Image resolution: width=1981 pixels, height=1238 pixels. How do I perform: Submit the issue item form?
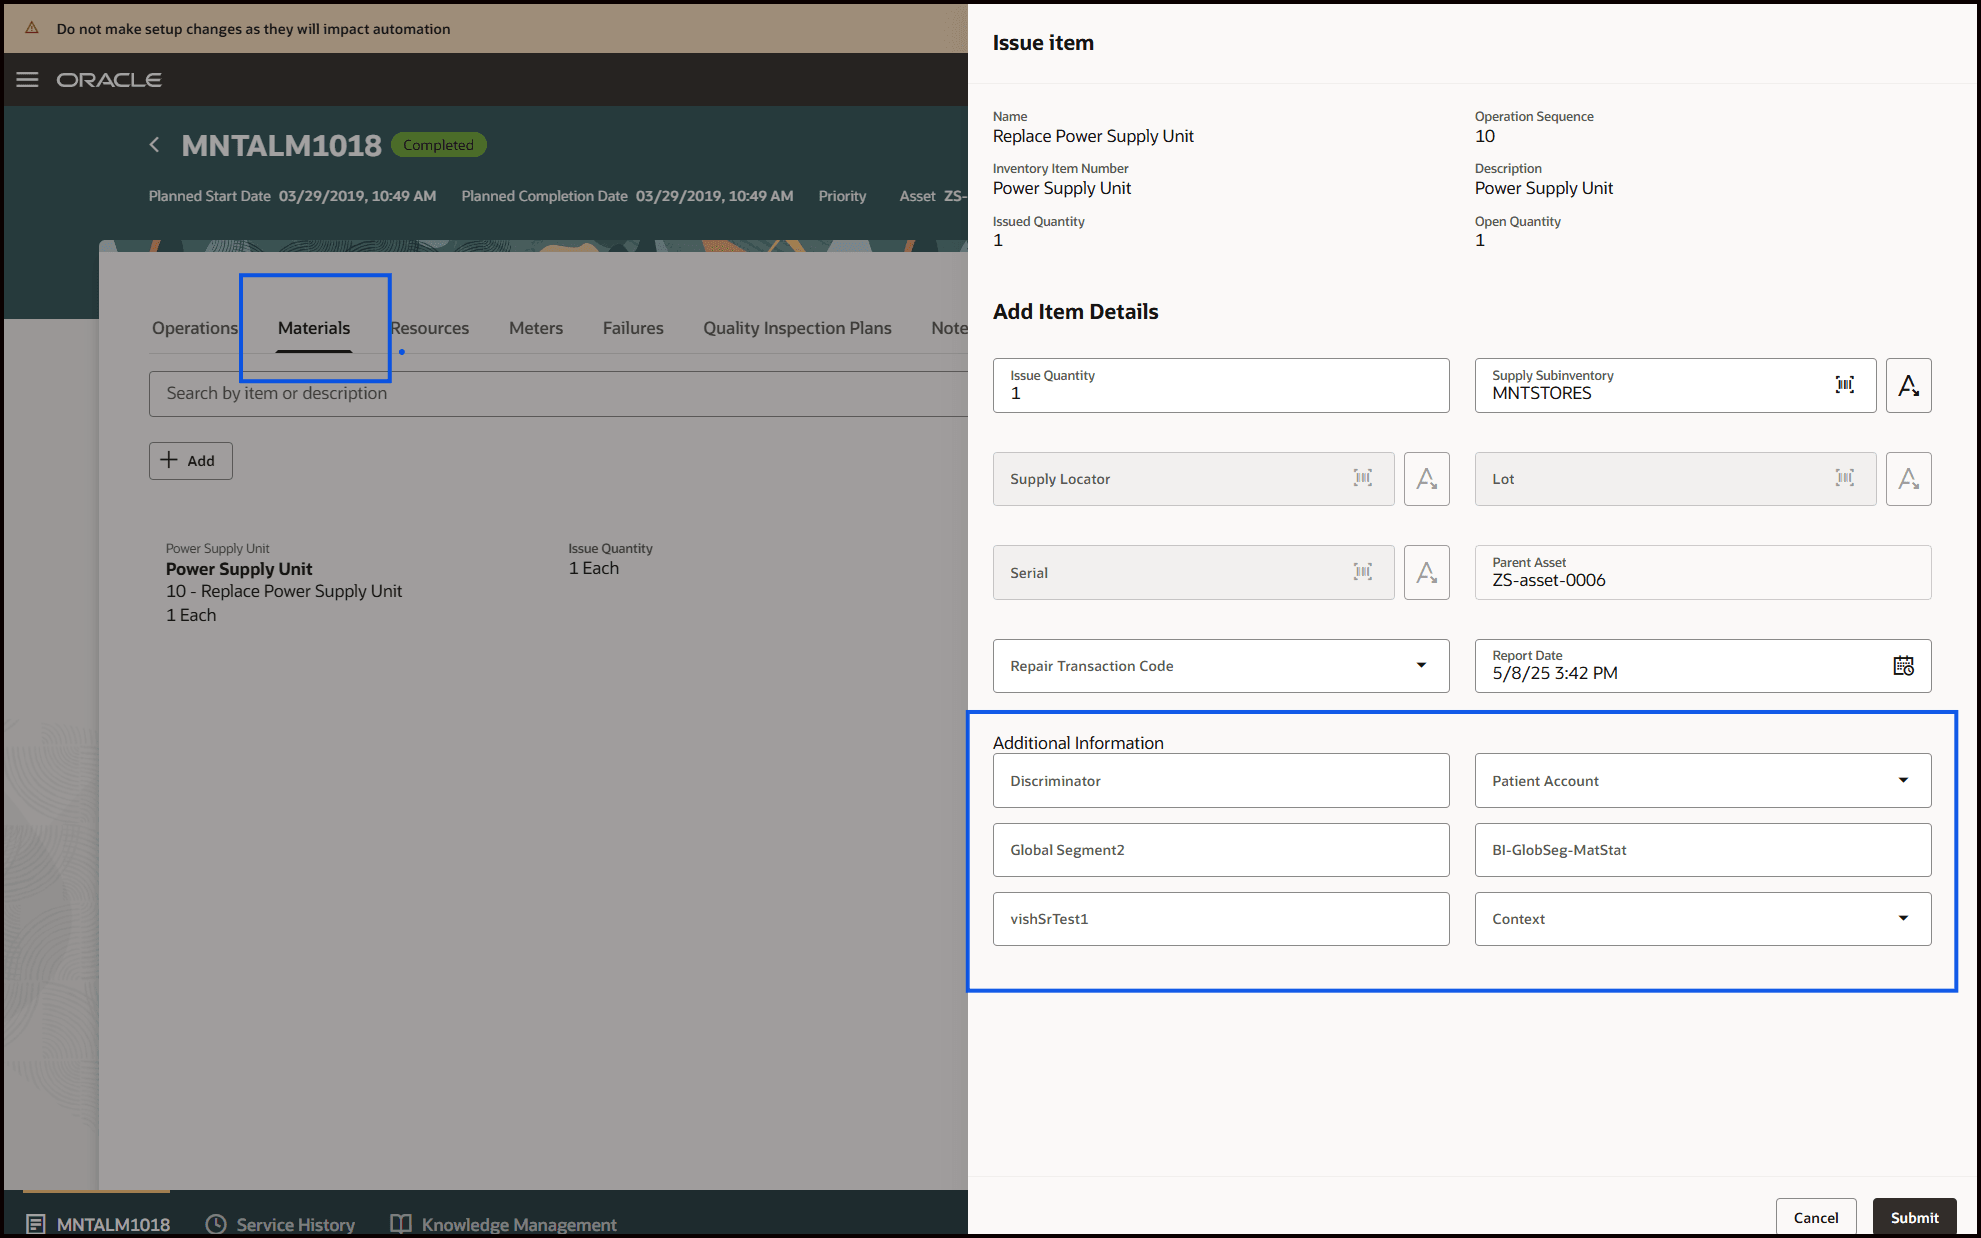tap(1913, 1217)
